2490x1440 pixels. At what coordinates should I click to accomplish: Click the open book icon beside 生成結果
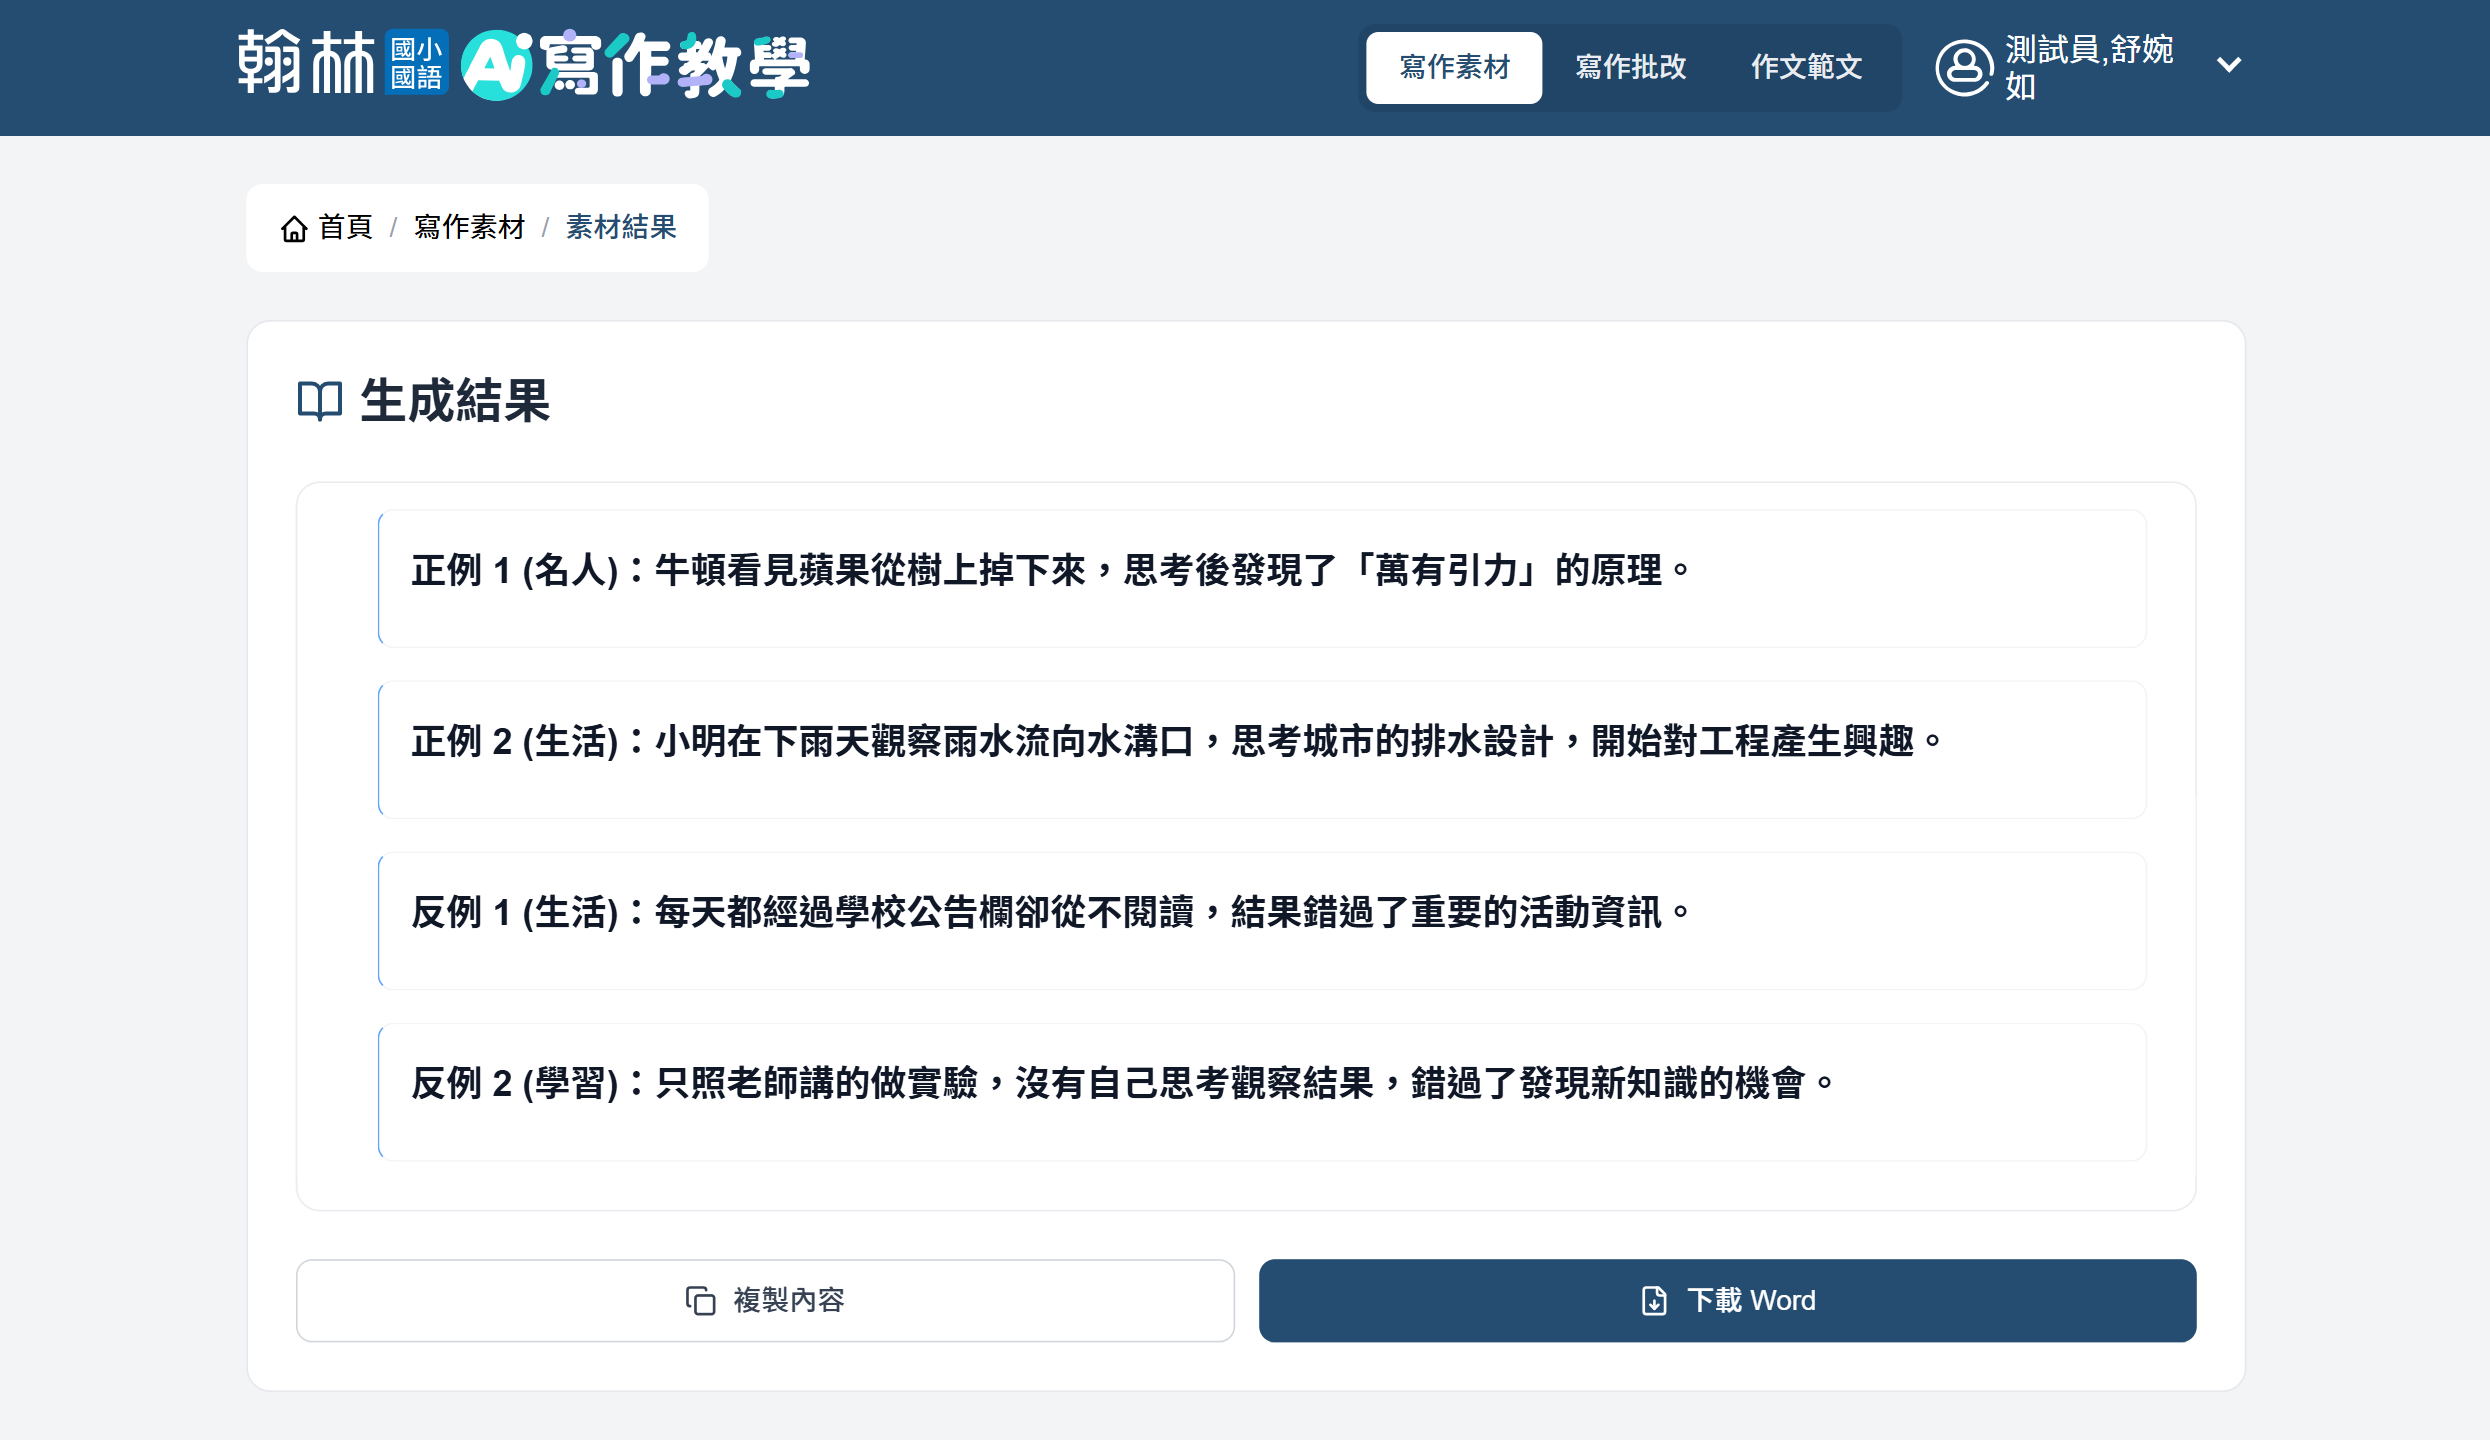(320, 401)
